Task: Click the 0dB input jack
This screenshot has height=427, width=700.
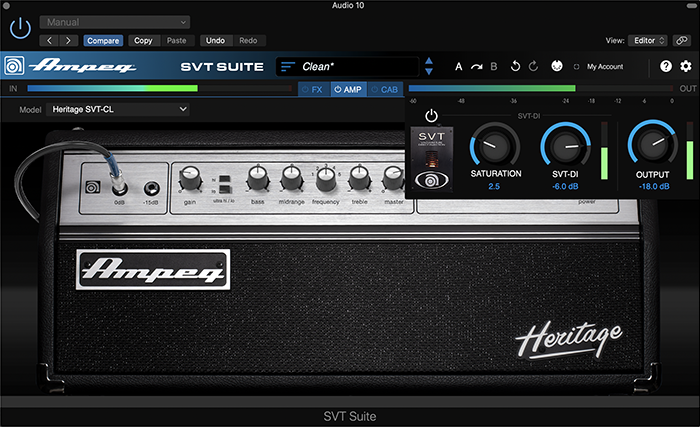Action: [119, 187]
